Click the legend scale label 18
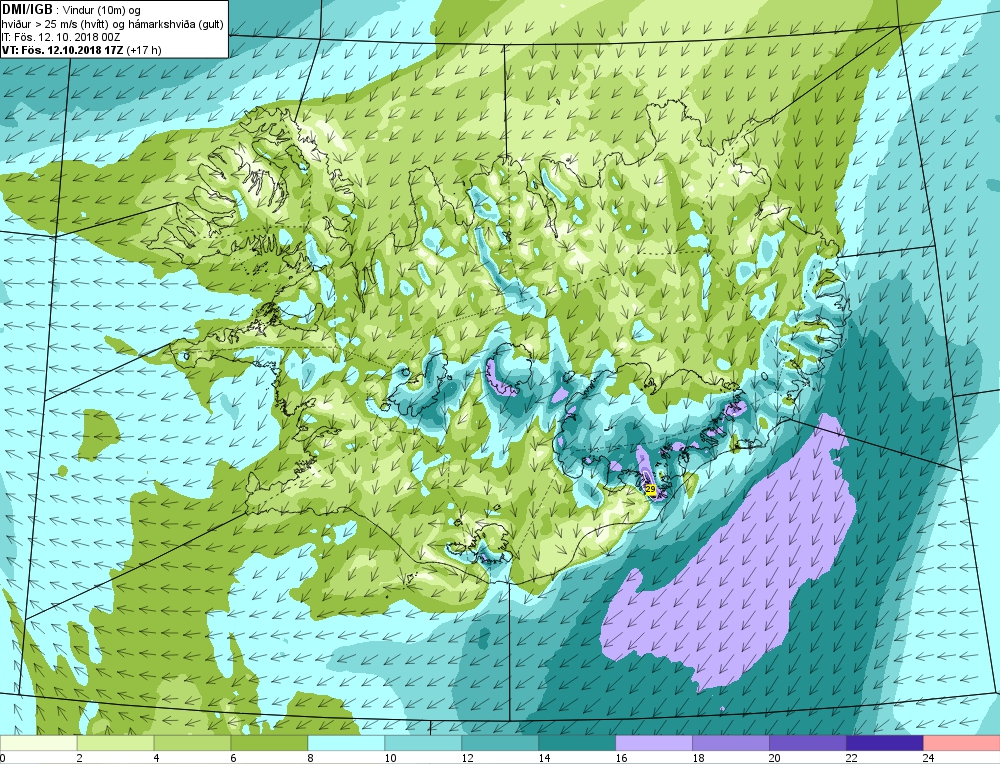1000x764 pixels. [698, 758]
